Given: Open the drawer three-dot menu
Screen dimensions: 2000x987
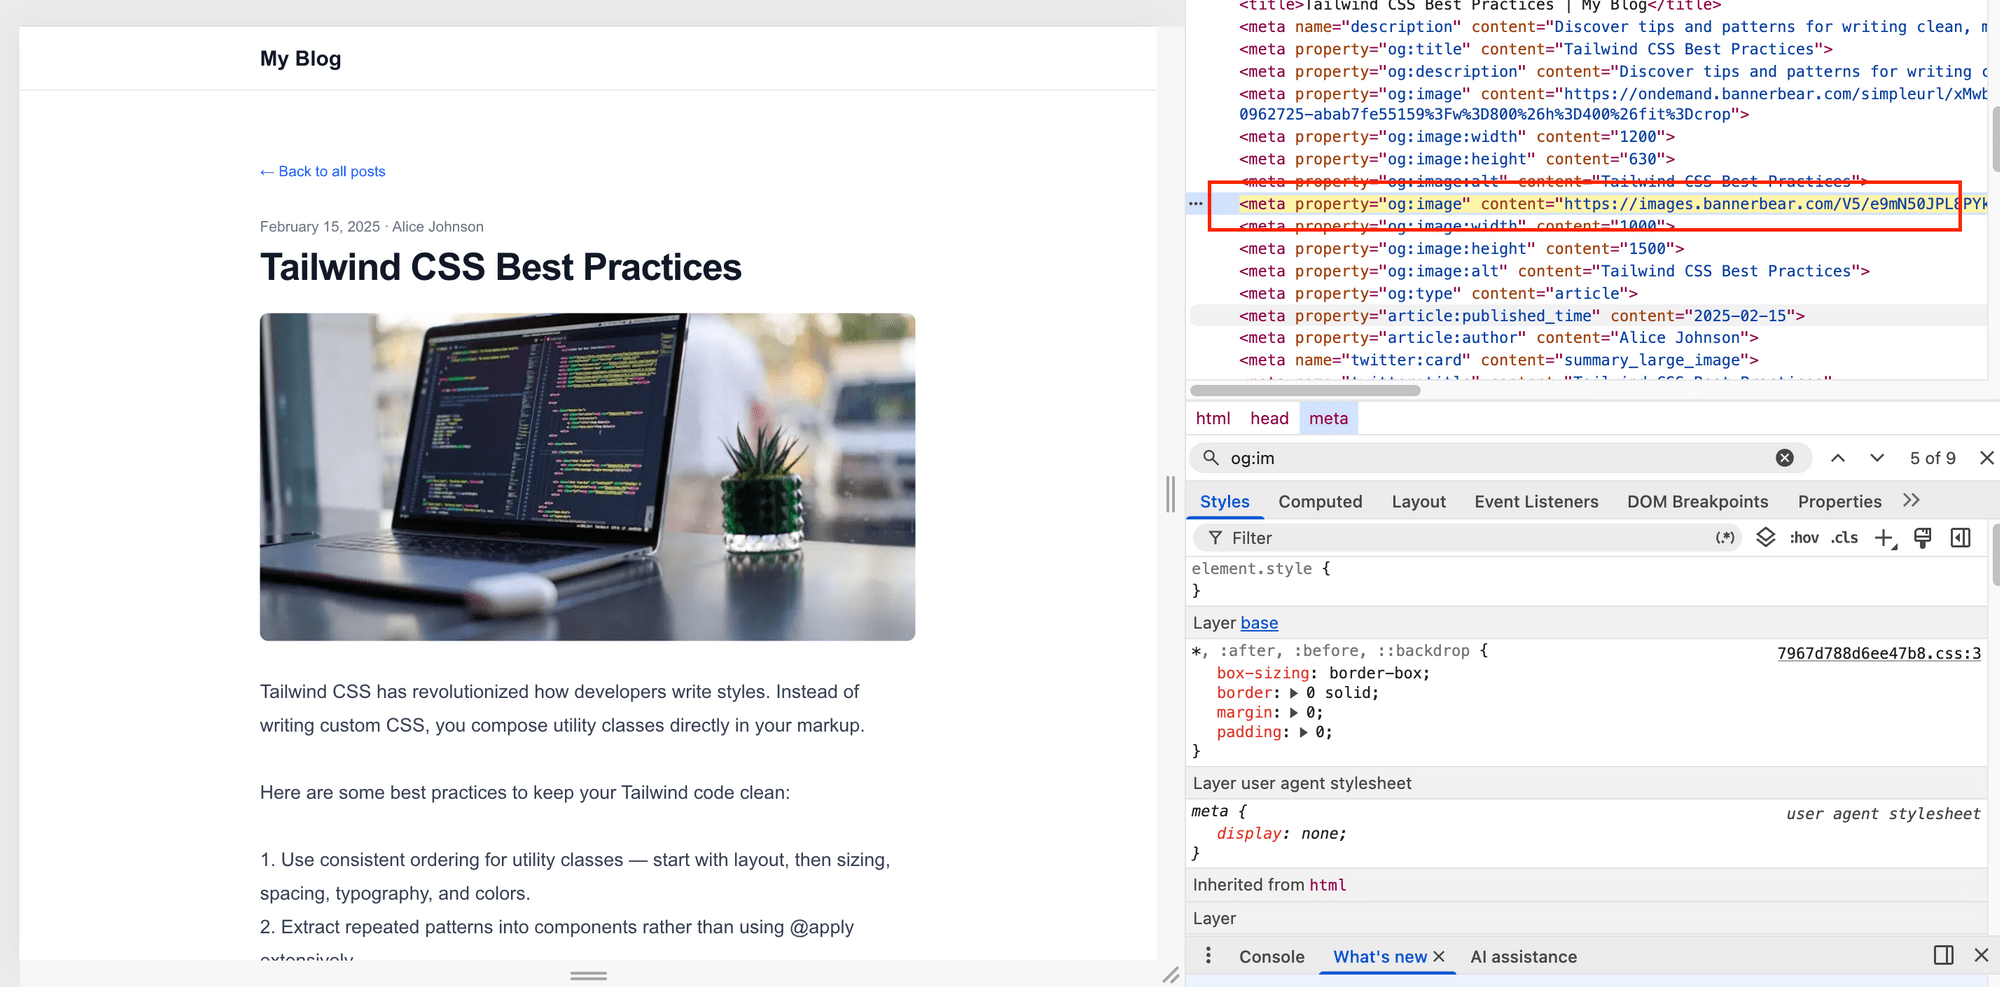Looking at the screenshot, I should point(1208,956).
